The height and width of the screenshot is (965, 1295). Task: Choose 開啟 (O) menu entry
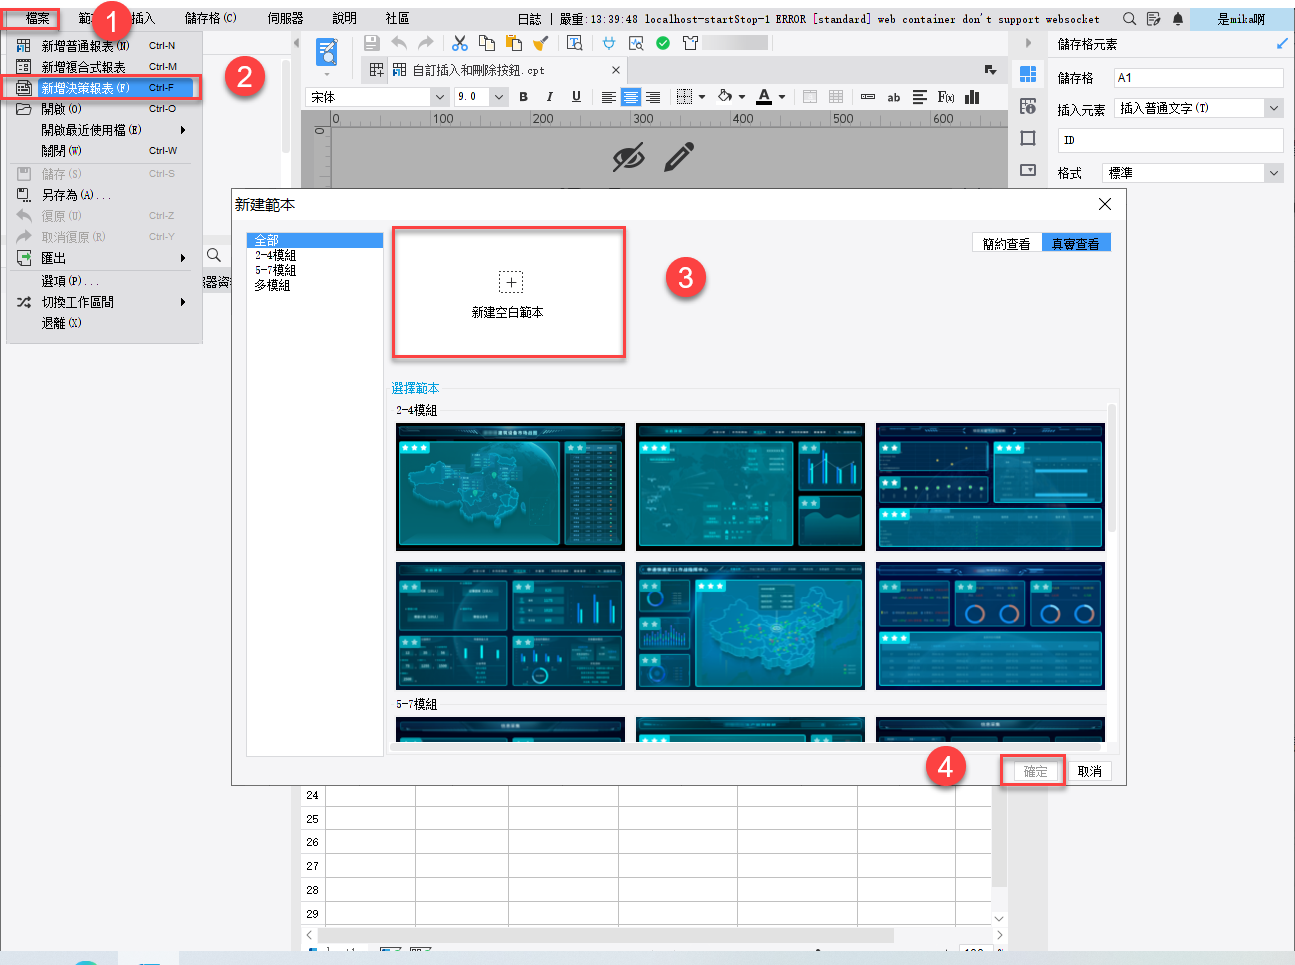[x=104, y=109]
